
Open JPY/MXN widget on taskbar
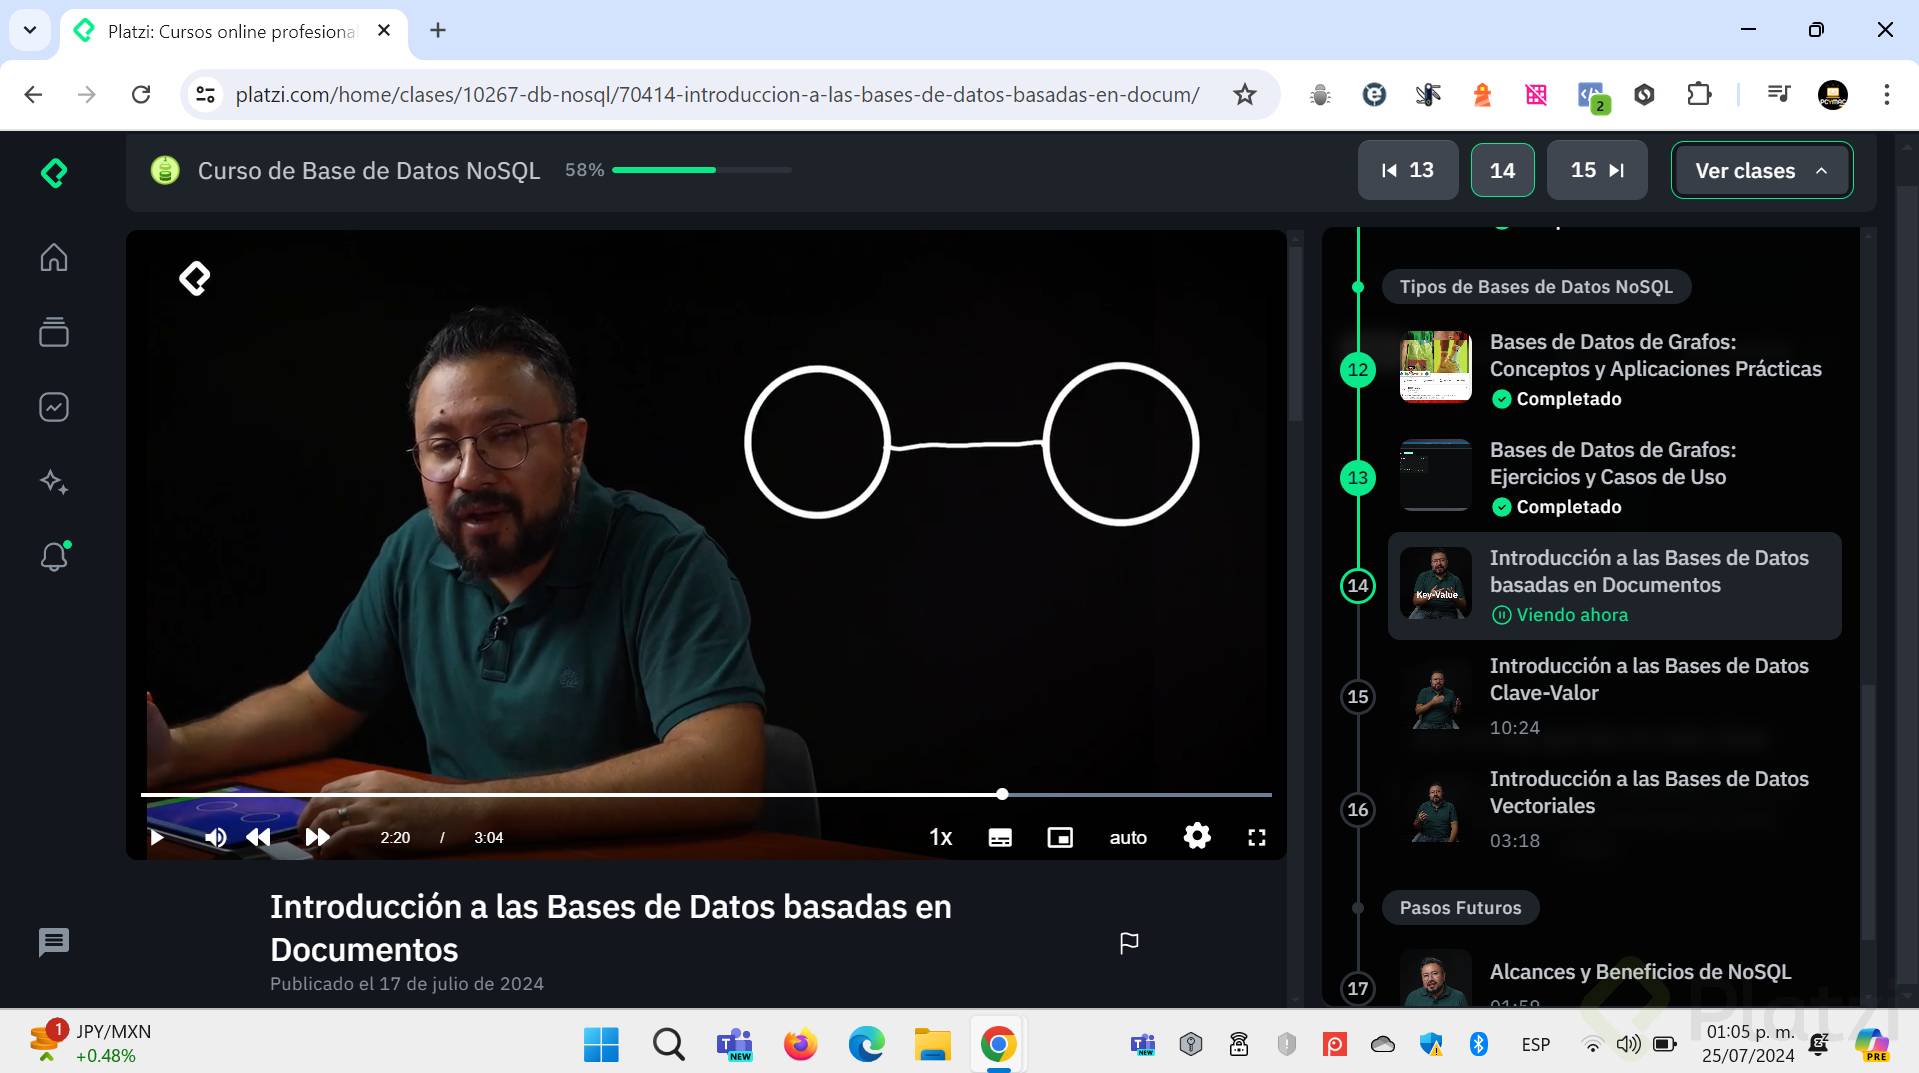(92, 1043)
